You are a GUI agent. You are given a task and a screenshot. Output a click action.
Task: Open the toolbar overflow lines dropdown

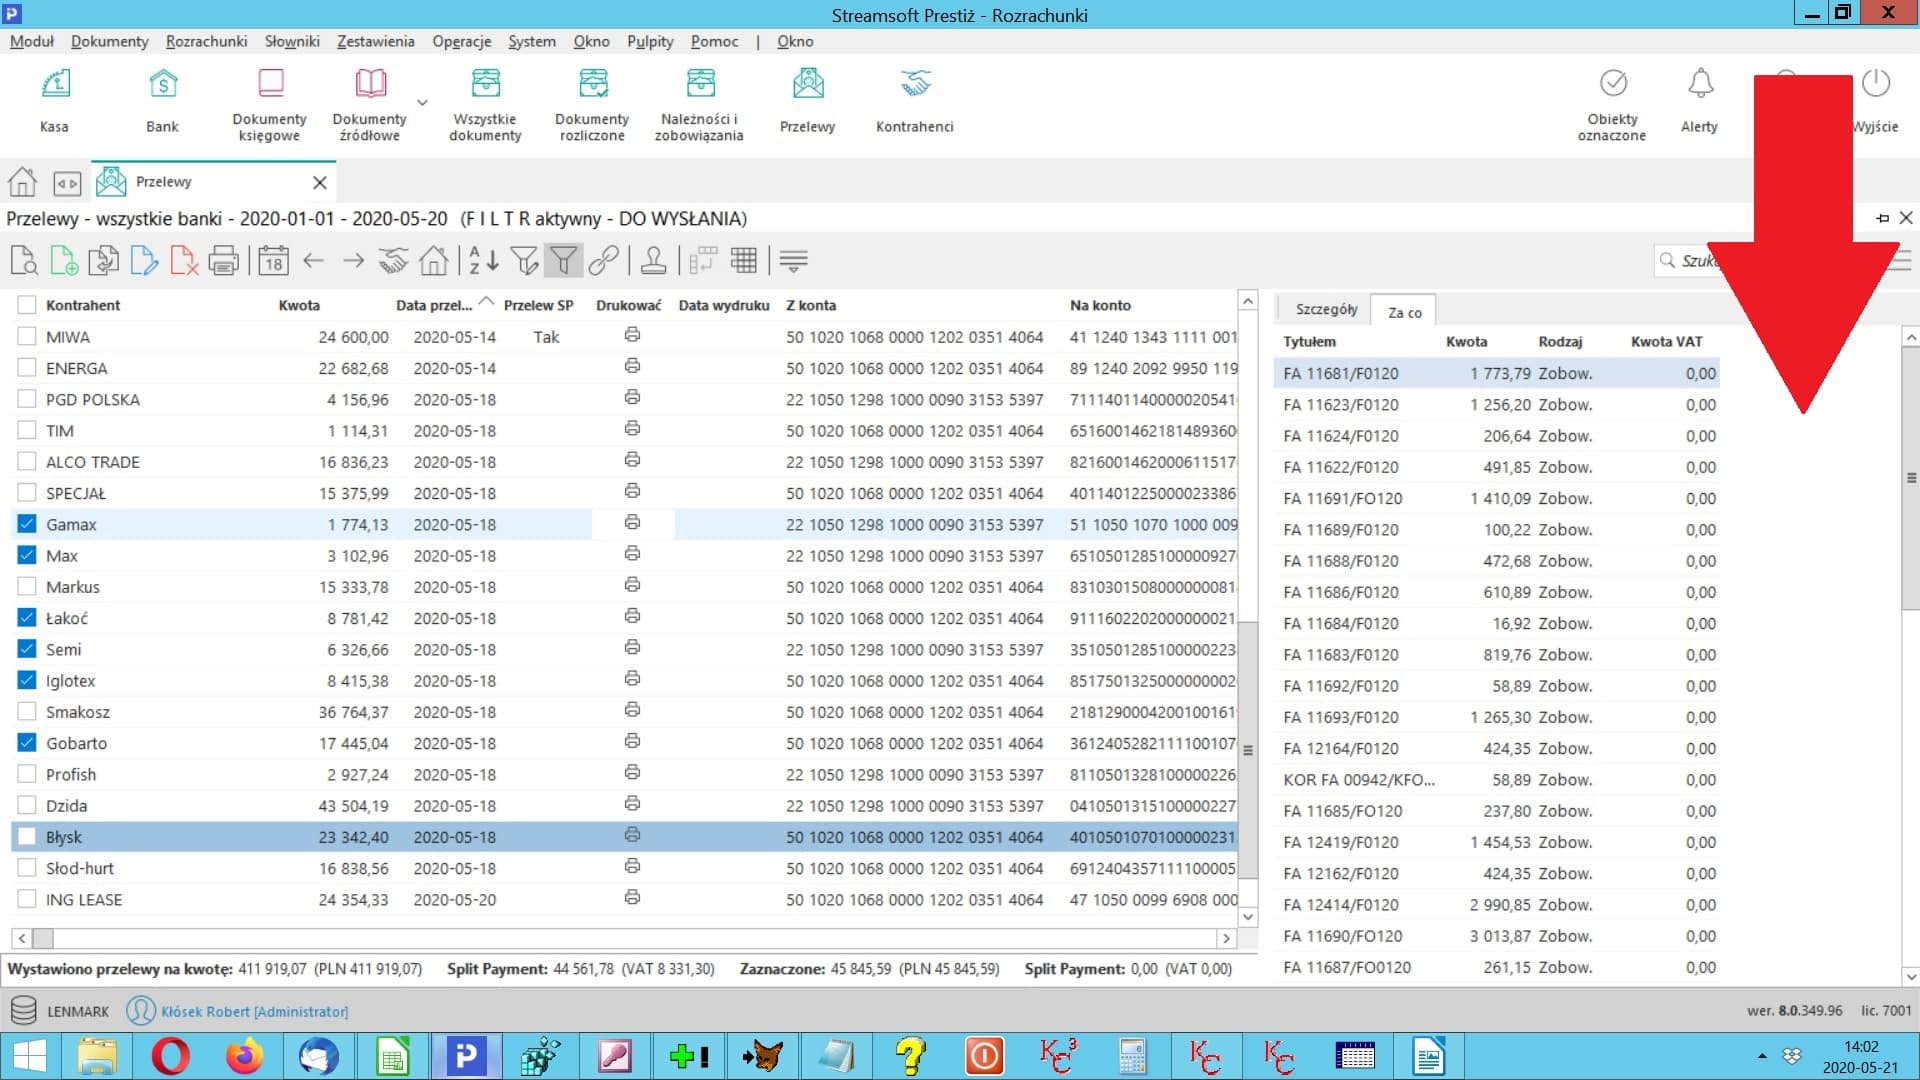pos(794,261)
